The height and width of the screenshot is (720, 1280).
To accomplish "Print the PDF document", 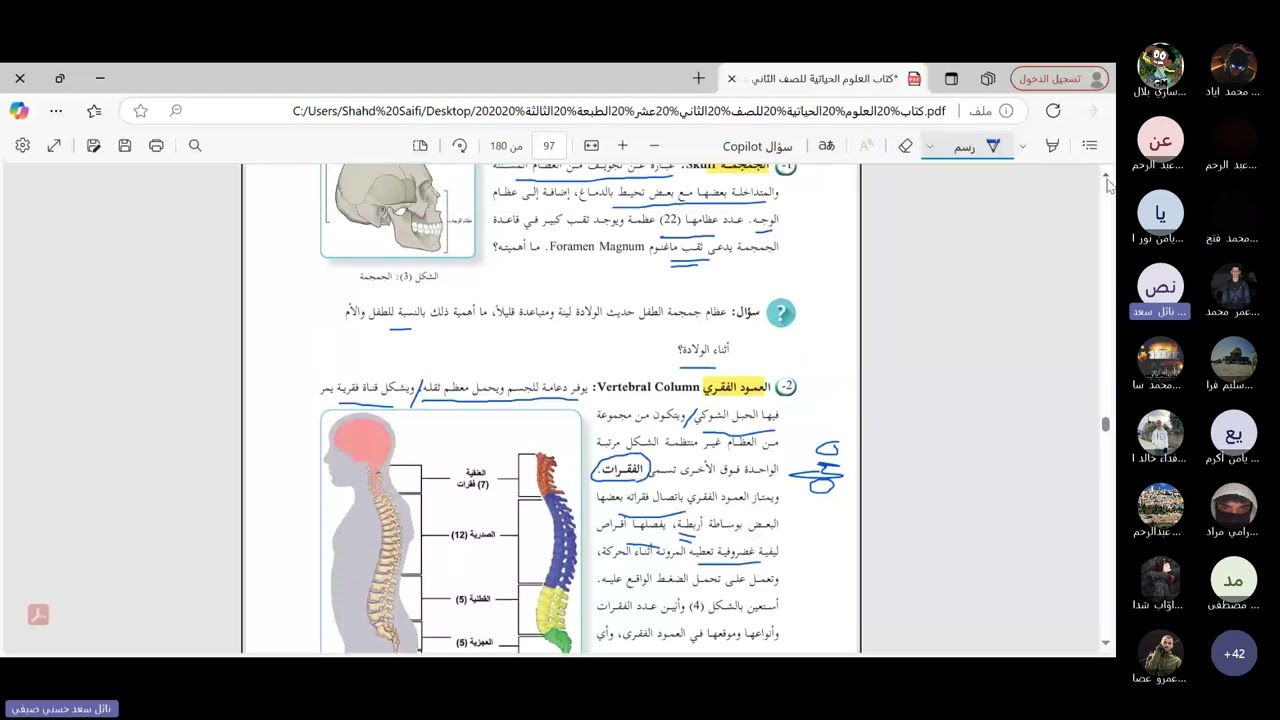I will (x=156, y=146).
